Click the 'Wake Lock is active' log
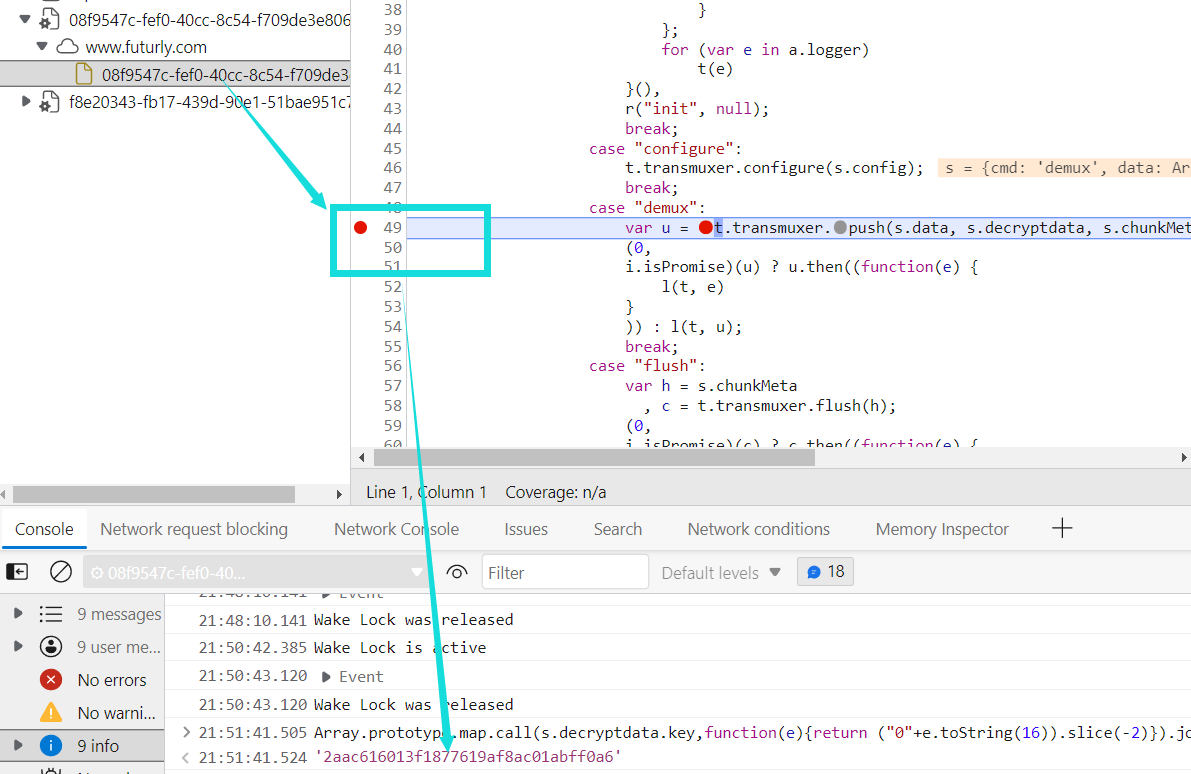 400,647
